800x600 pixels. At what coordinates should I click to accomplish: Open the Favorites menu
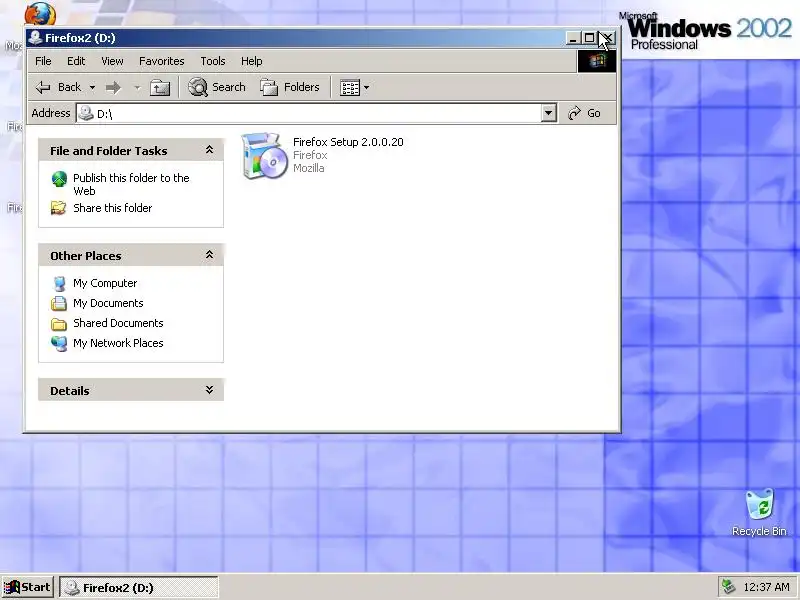pos(162,61)
